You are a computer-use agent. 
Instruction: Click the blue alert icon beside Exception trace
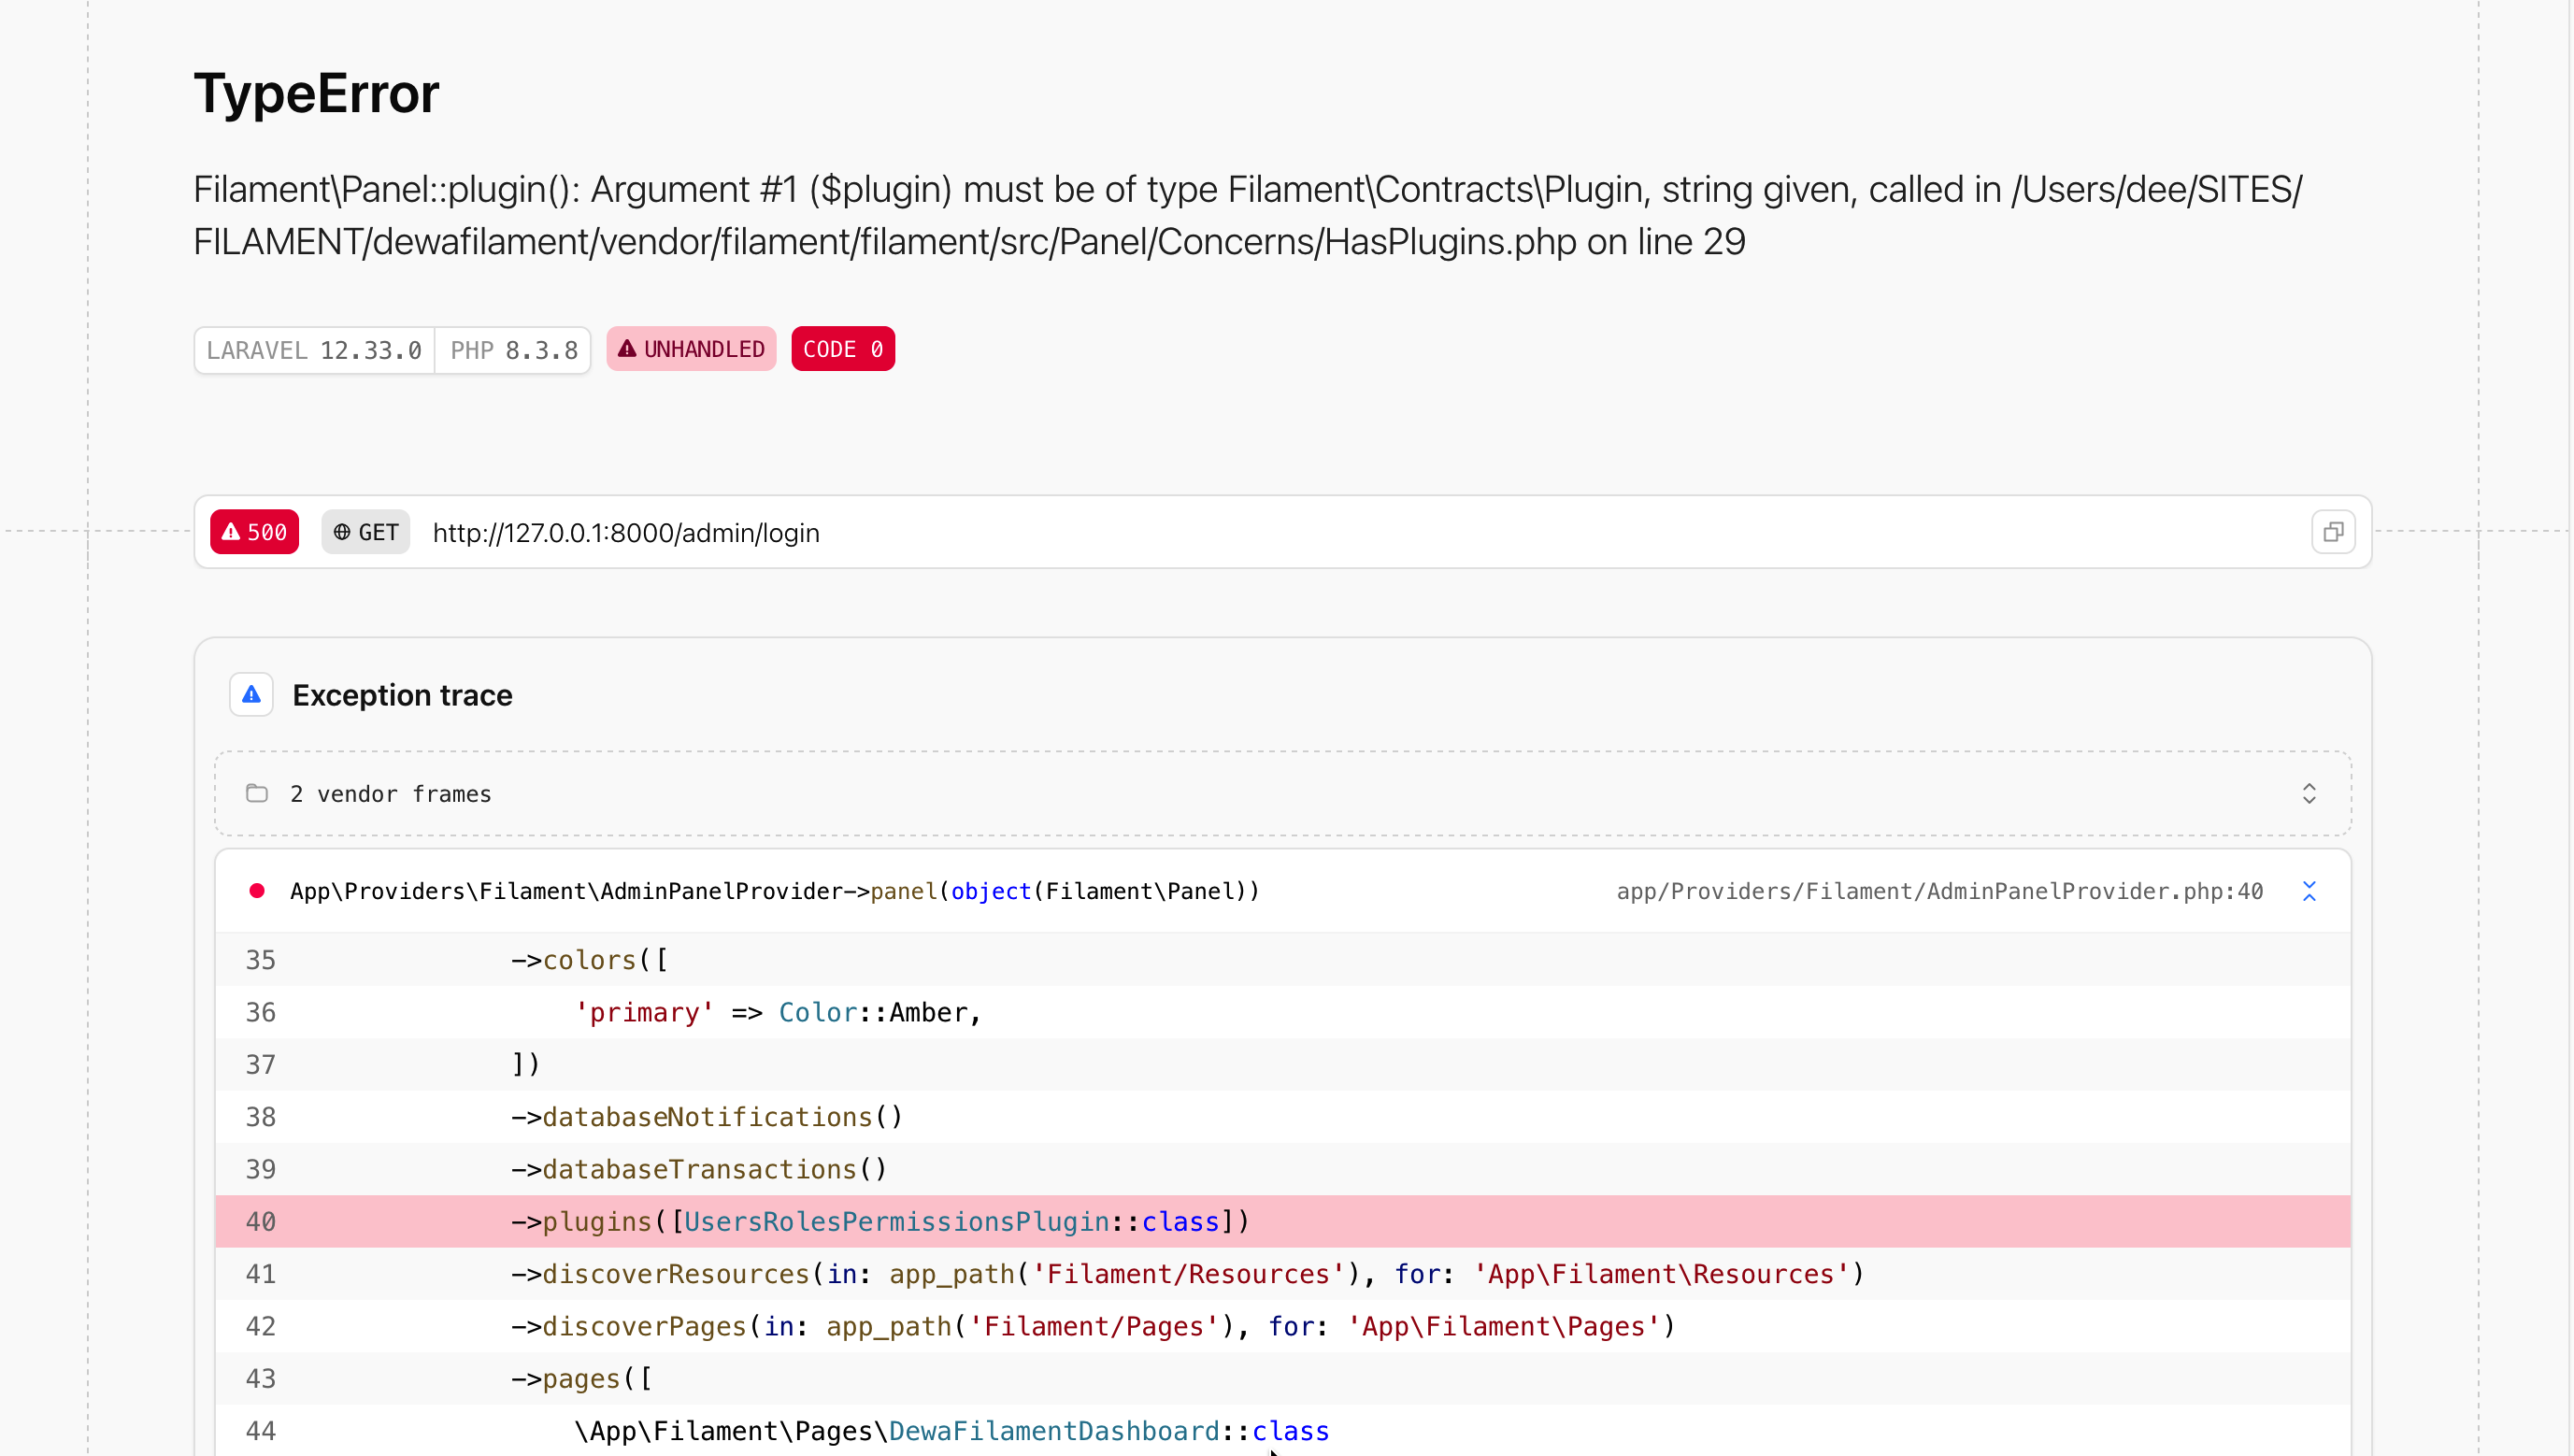coord(251,694)
